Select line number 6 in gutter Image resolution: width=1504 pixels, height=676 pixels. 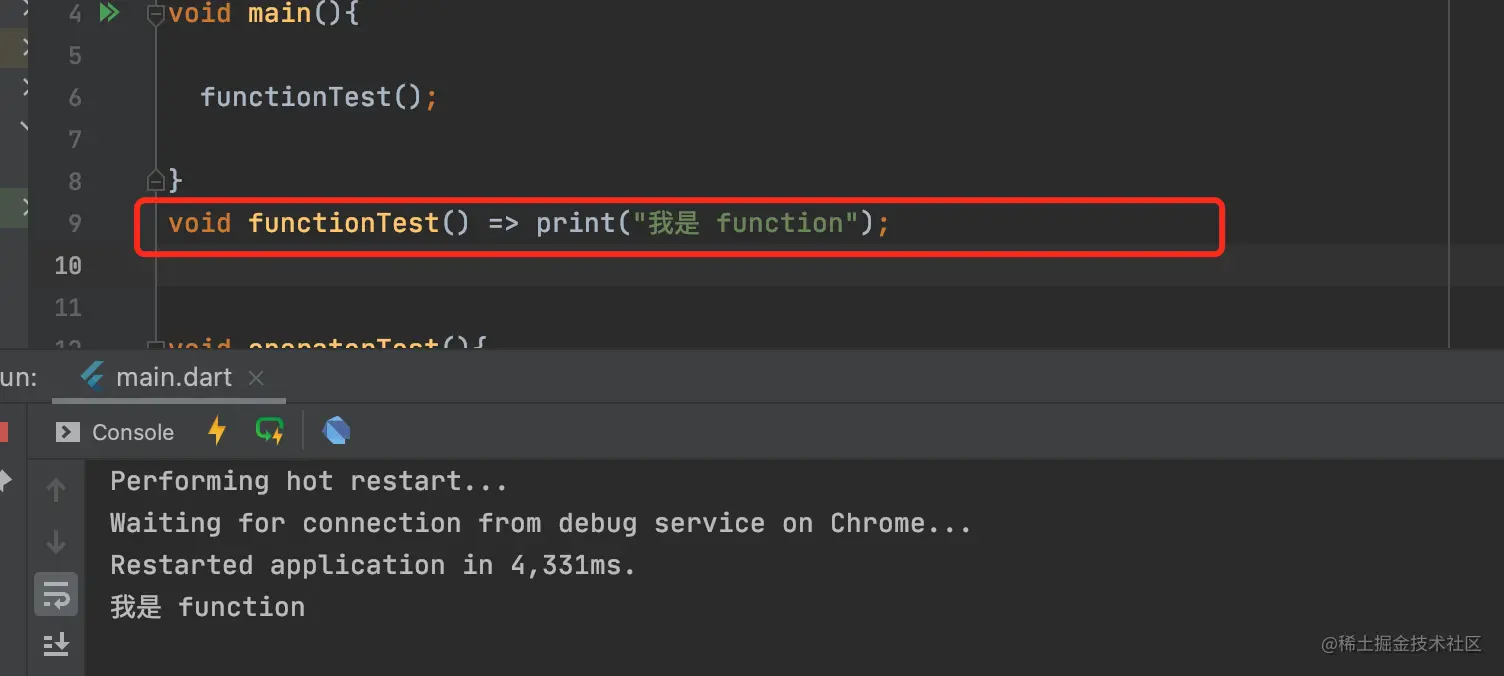[75, 97]
